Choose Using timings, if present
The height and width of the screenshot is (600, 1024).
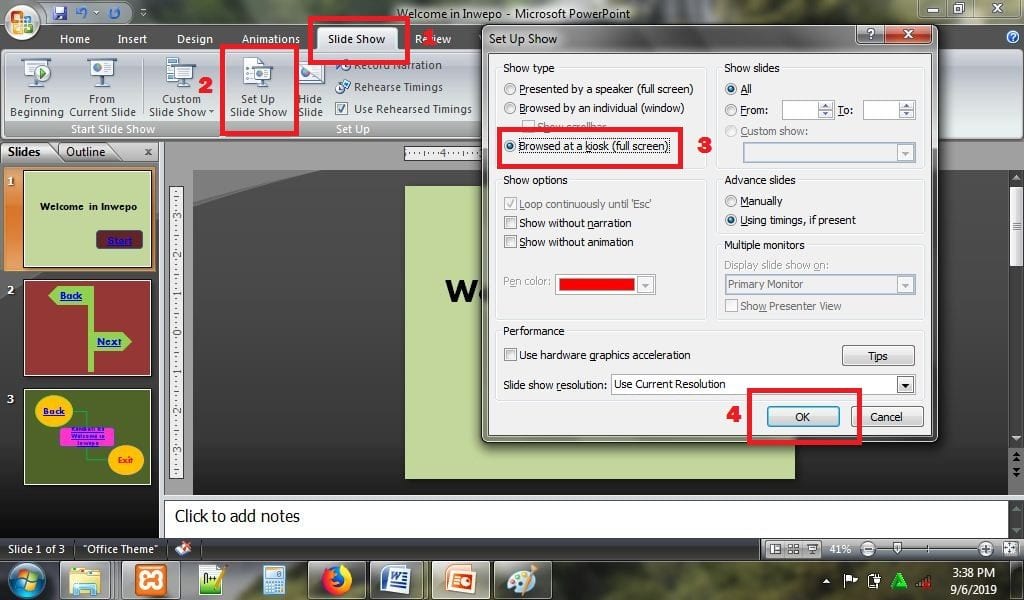click(790, 220)
